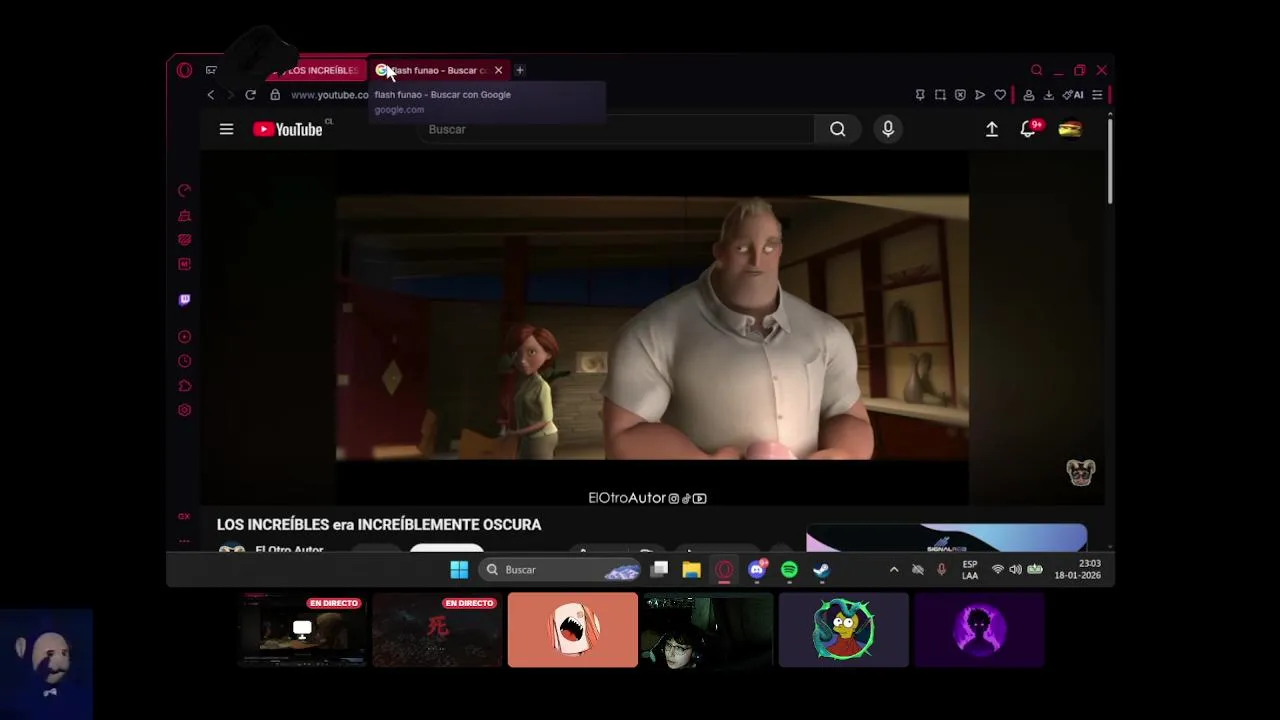Image resolution: width=1280 pixels, height=720 pixels.
Task: Select orange screaming face avatar thumbnail
Action: (572, 630)
